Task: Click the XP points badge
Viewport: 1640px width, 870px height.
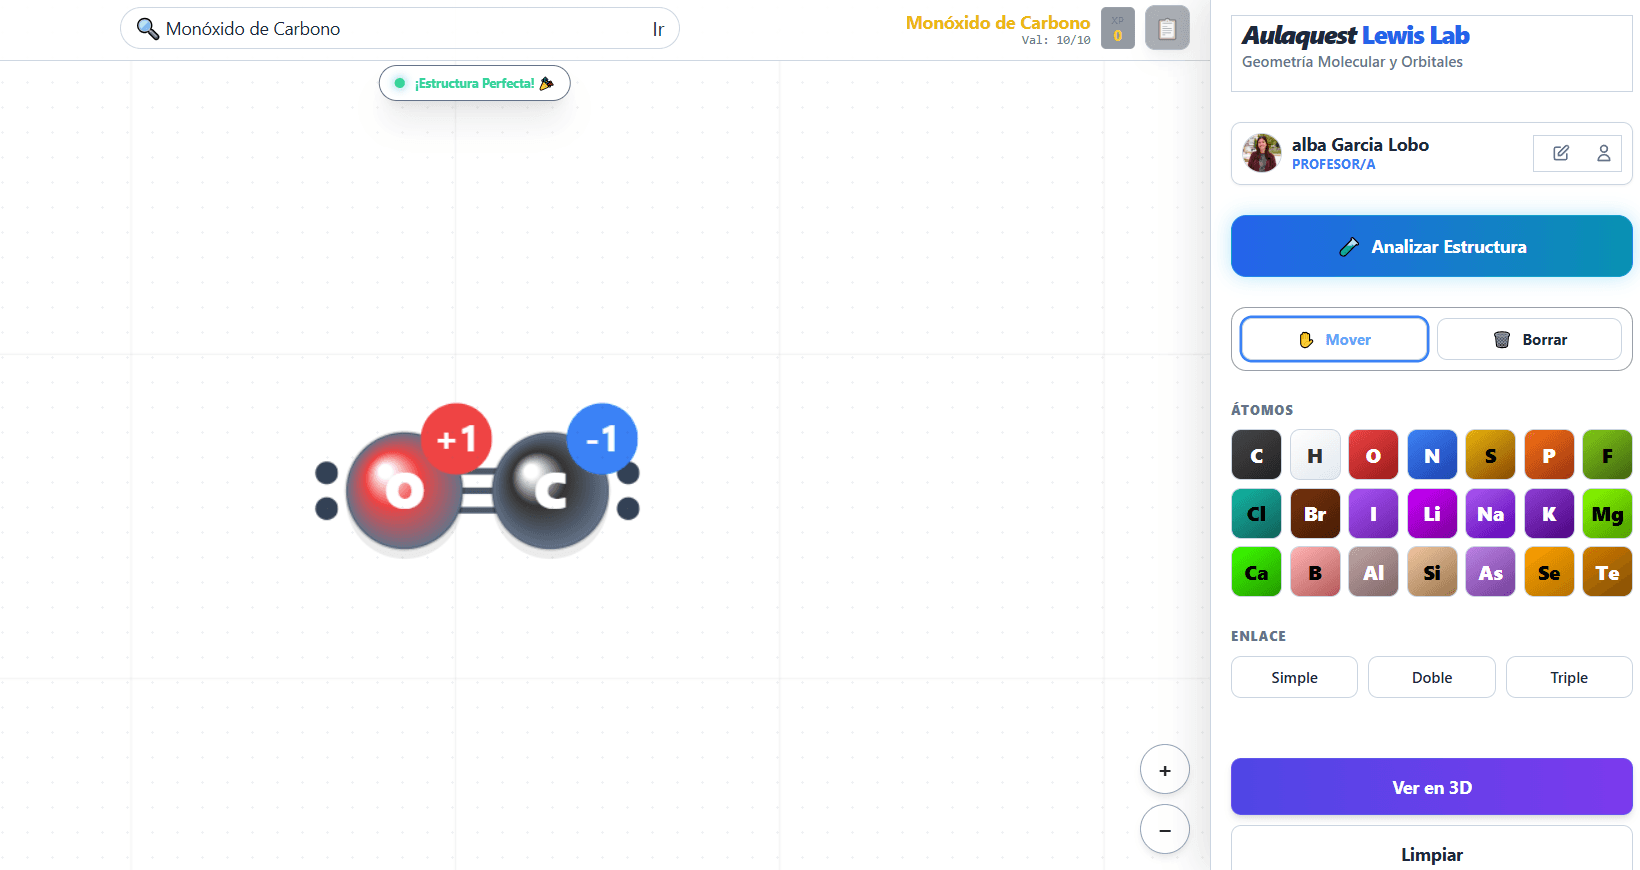Action: 1118,28
